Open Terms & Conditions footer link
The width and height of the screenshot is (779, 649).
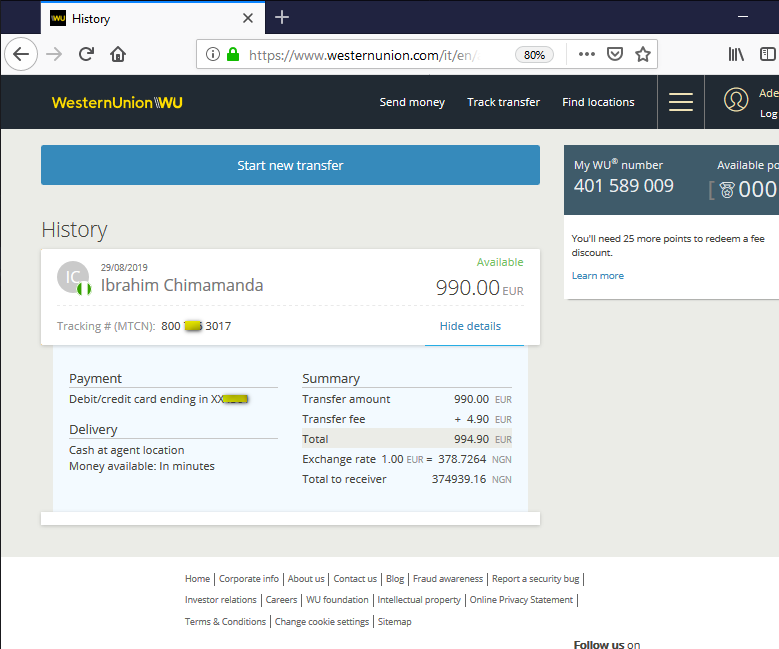[x=225, y=622]
